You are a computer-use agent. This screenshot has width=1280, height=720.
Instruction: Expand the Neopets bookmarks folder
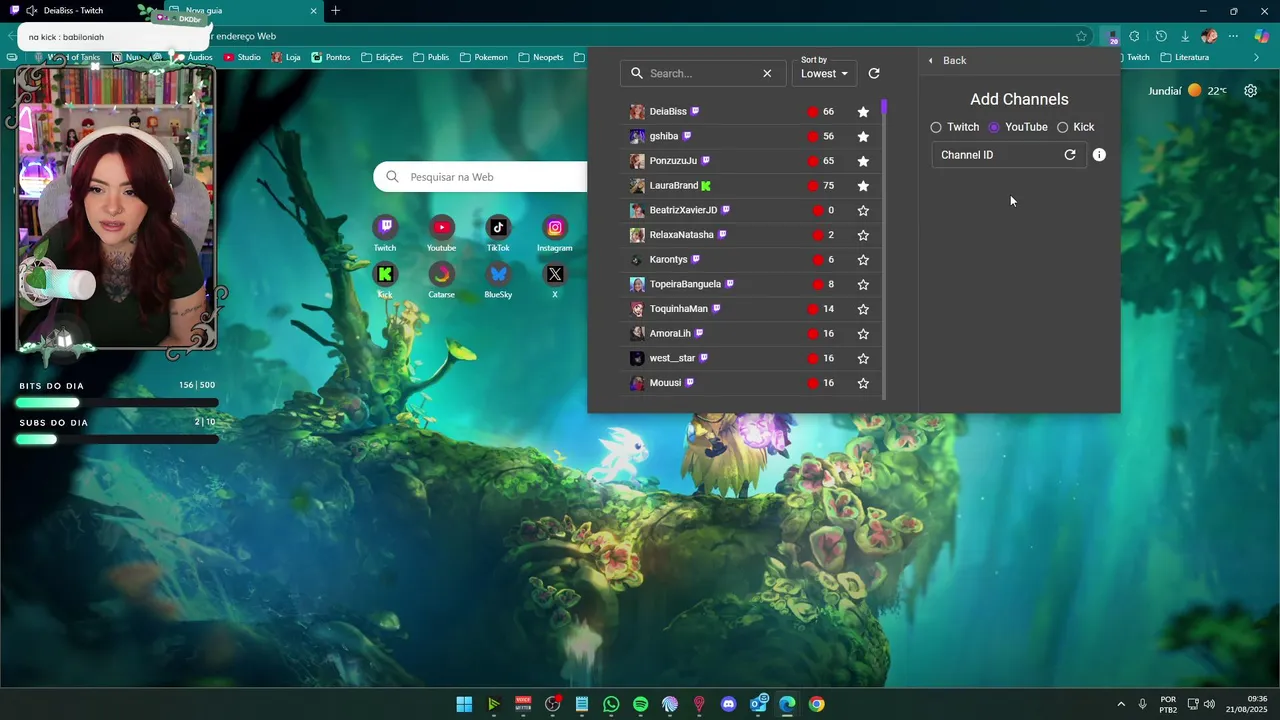540,57
